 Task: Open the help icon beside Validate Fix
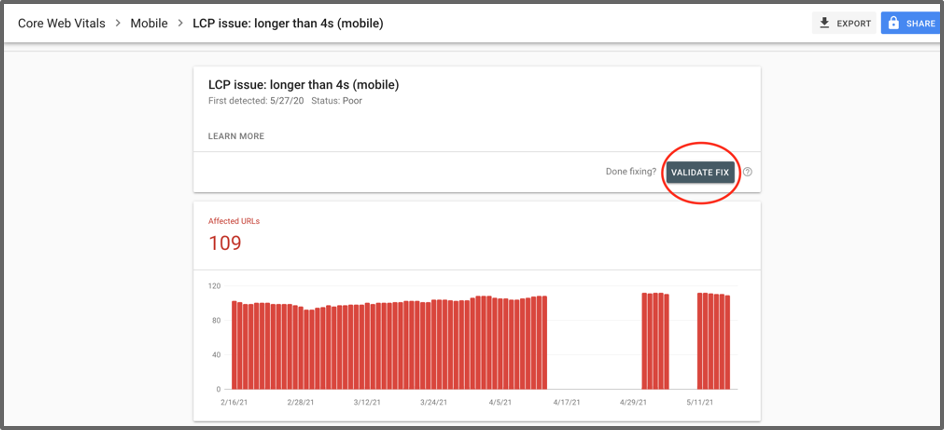748,172
